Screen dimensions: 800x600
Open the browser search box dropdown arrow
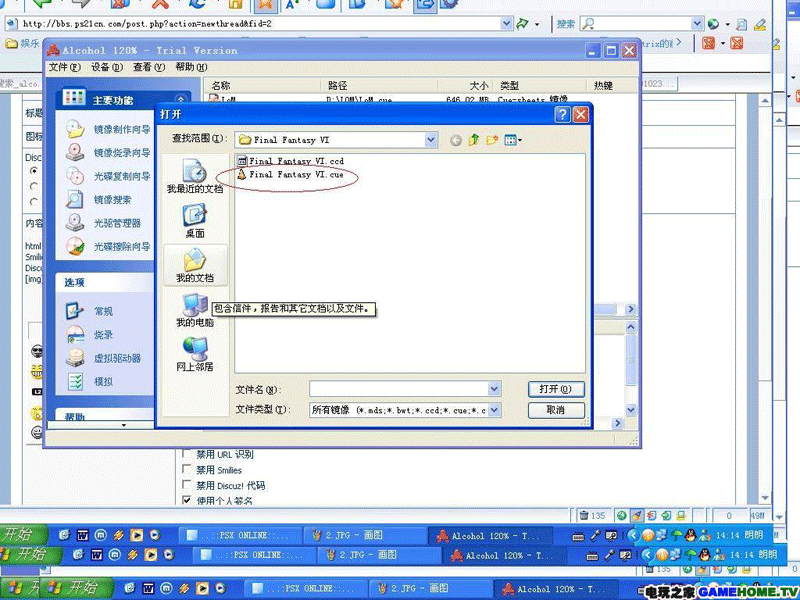pos(697,23)
